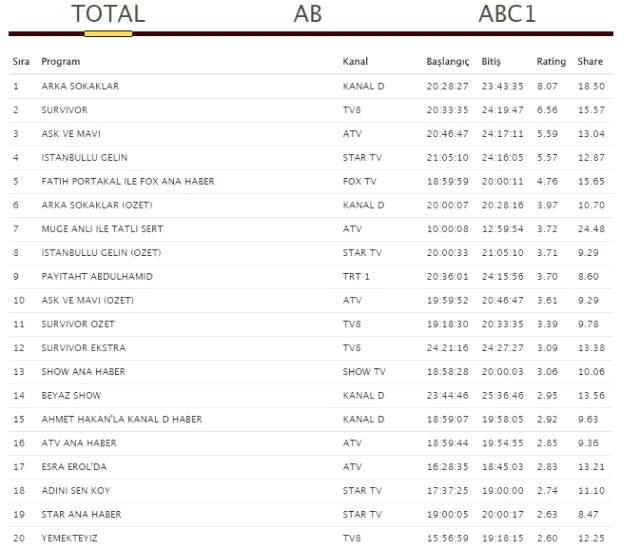This screenshot has height=550, width=640.
Task: Click end time 25:36:46
Action: click(502, 395)
